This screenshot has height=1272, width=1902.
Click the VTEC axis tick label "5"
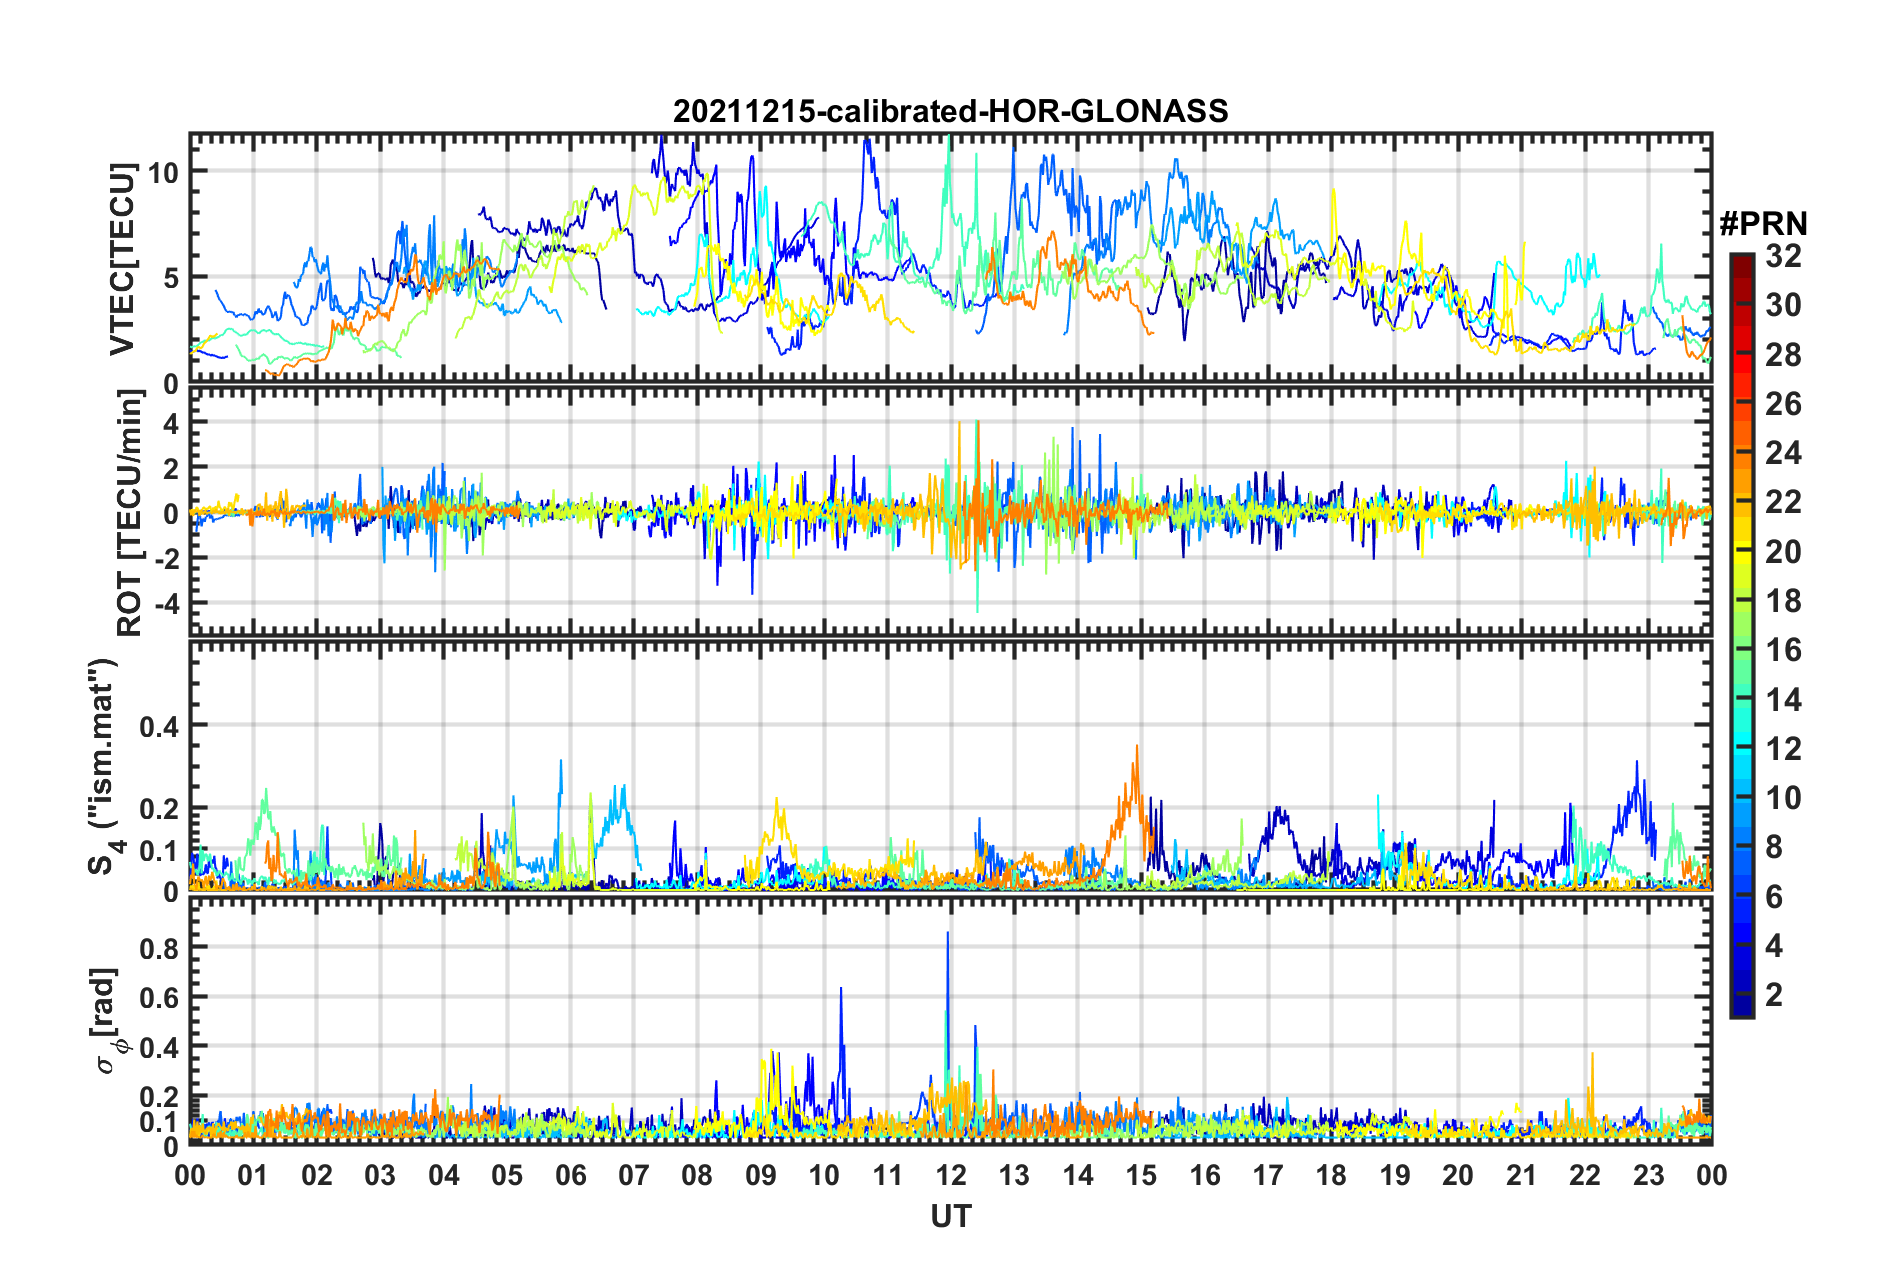point(170,278)
